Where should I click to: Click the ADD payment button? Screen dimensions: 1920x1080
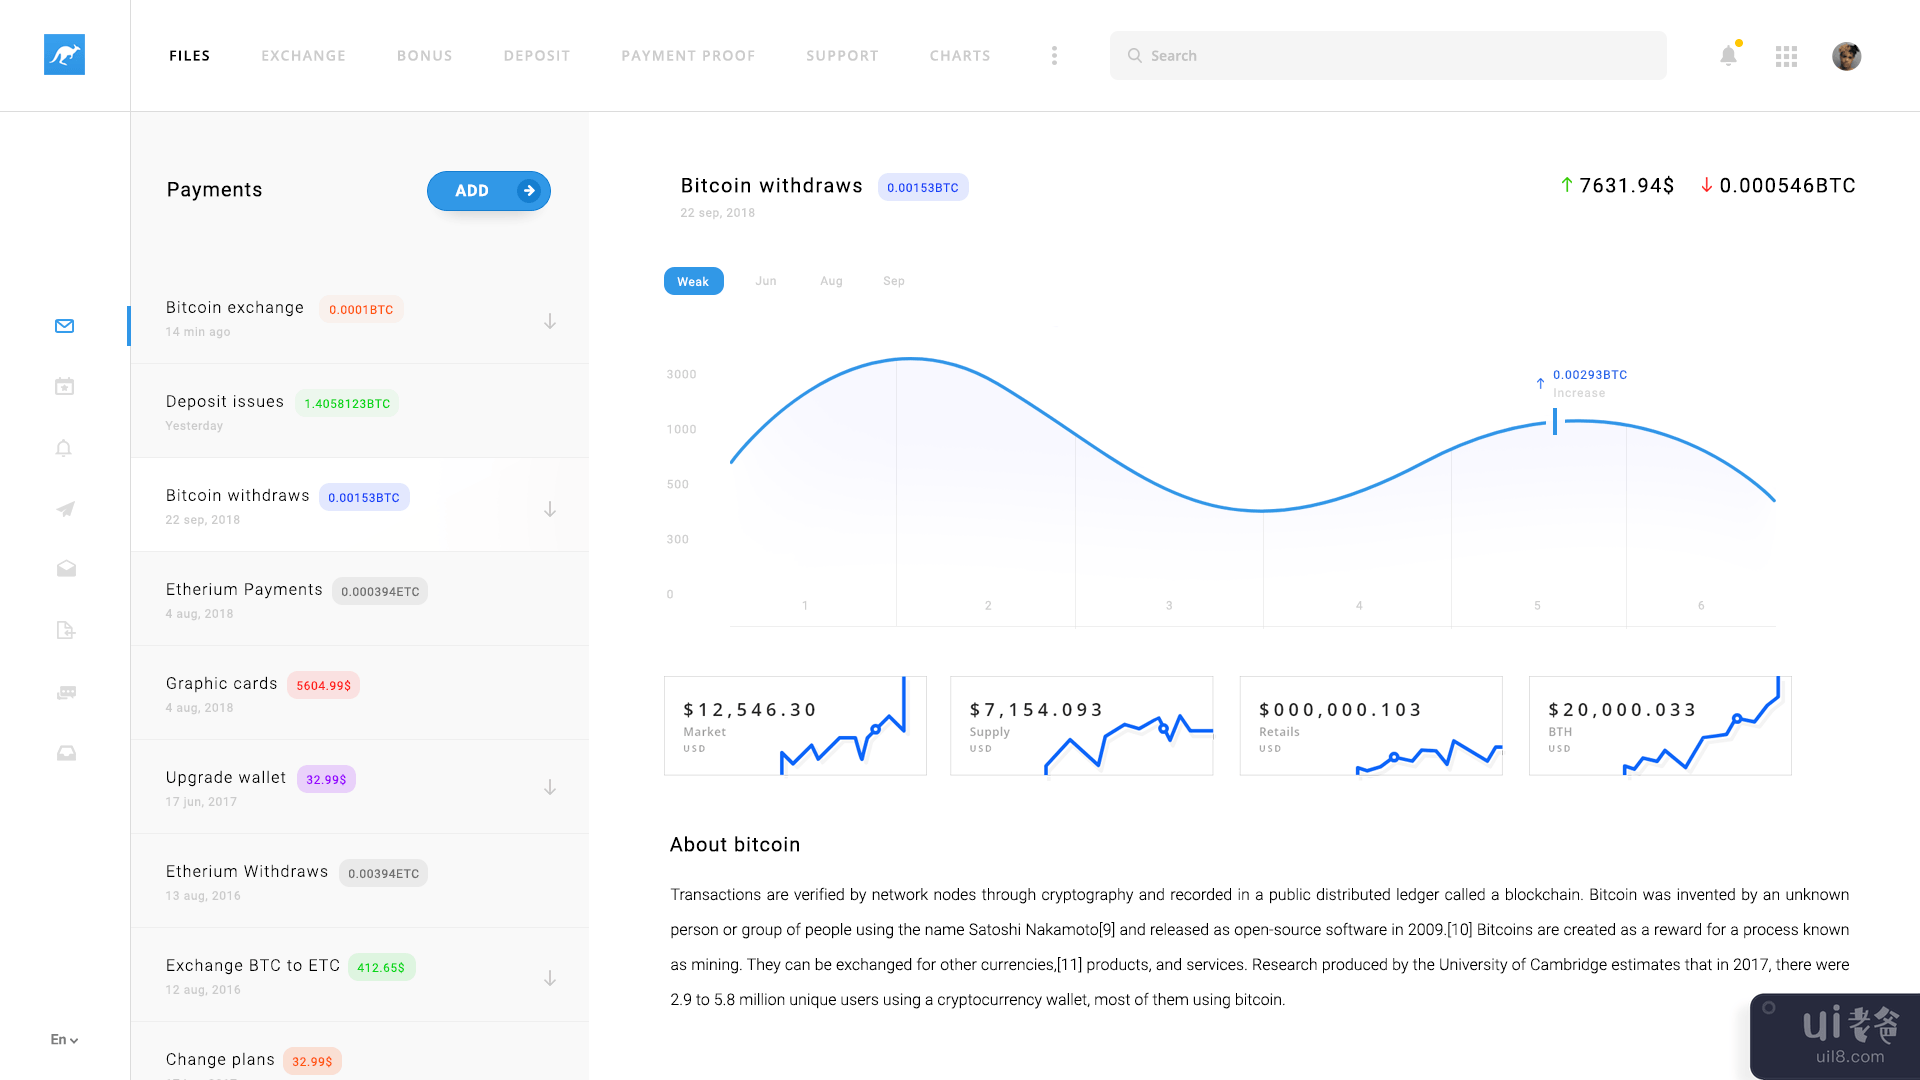click(488, 190)
